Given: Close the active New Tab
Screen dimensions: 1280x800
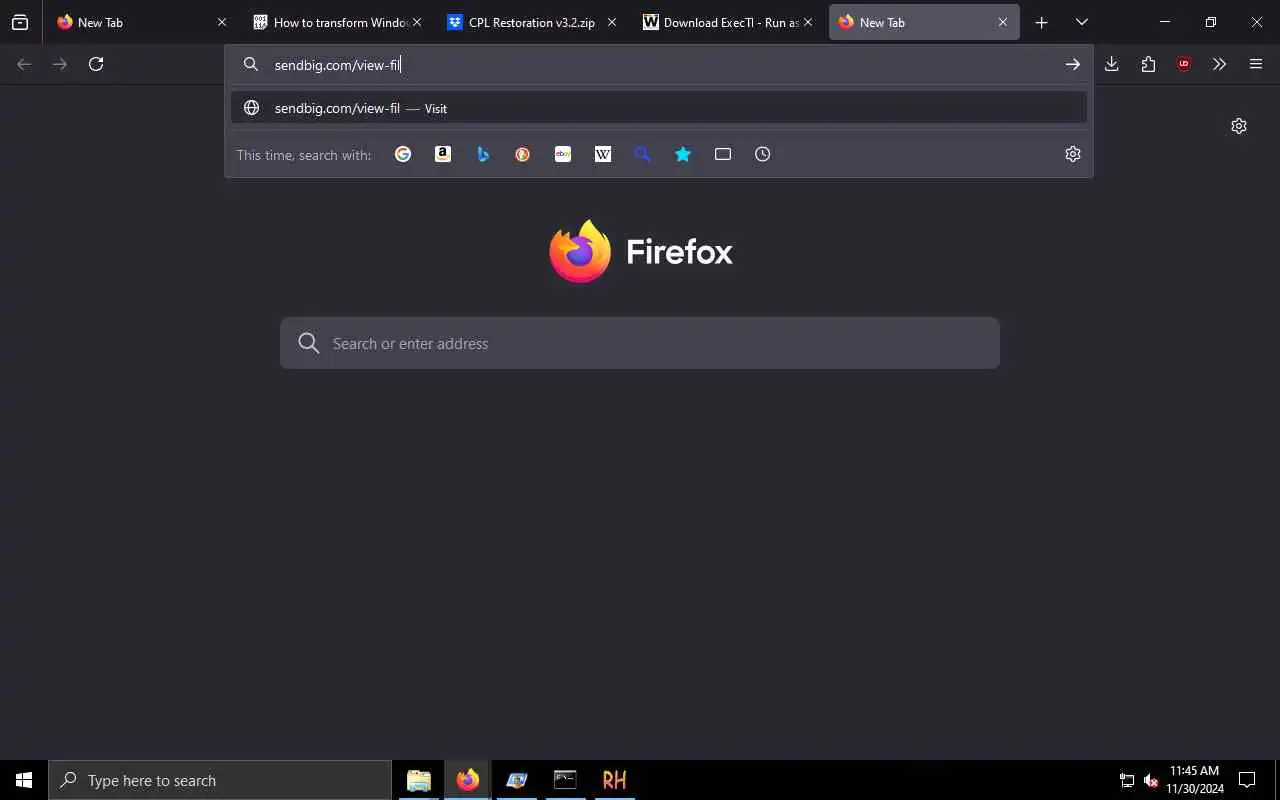Looking at the screenshot, I should pyautogui.click(x=1003, y=22).
